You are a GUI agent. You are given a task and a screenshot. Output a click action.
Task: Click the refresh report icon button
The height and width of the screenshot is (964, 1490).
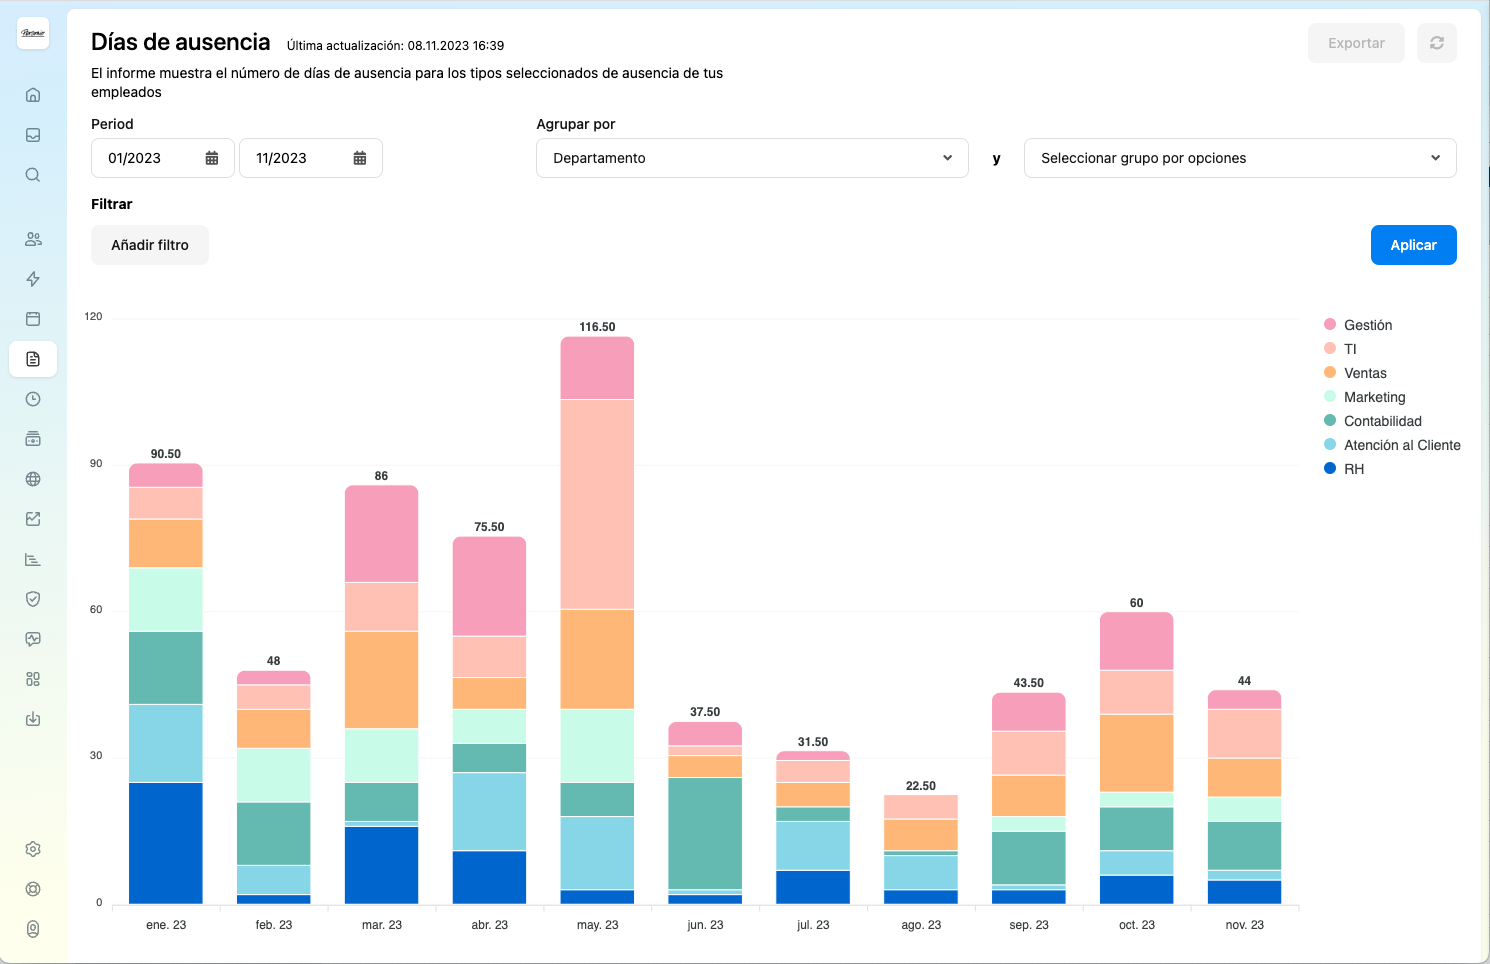pyautogui.click(x=1437, y=43)
